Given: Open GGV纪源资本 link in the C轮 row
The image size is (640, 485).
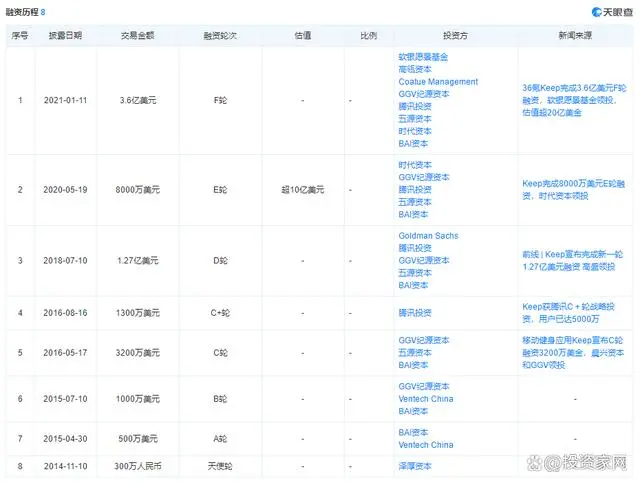Looking at the screenshot, I should pyautogui.click(x=424, y=340).
